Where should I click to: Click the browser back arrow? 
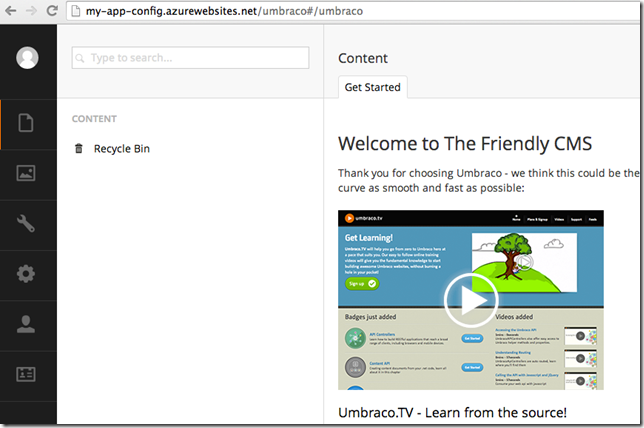click(11, 11)
